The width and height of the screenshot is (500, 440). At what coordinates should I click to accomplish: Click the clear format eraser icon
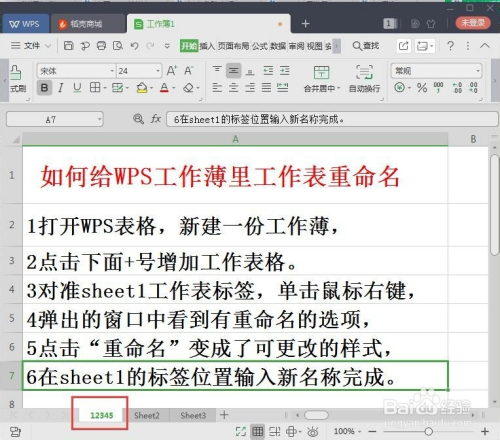pos(188,88)
